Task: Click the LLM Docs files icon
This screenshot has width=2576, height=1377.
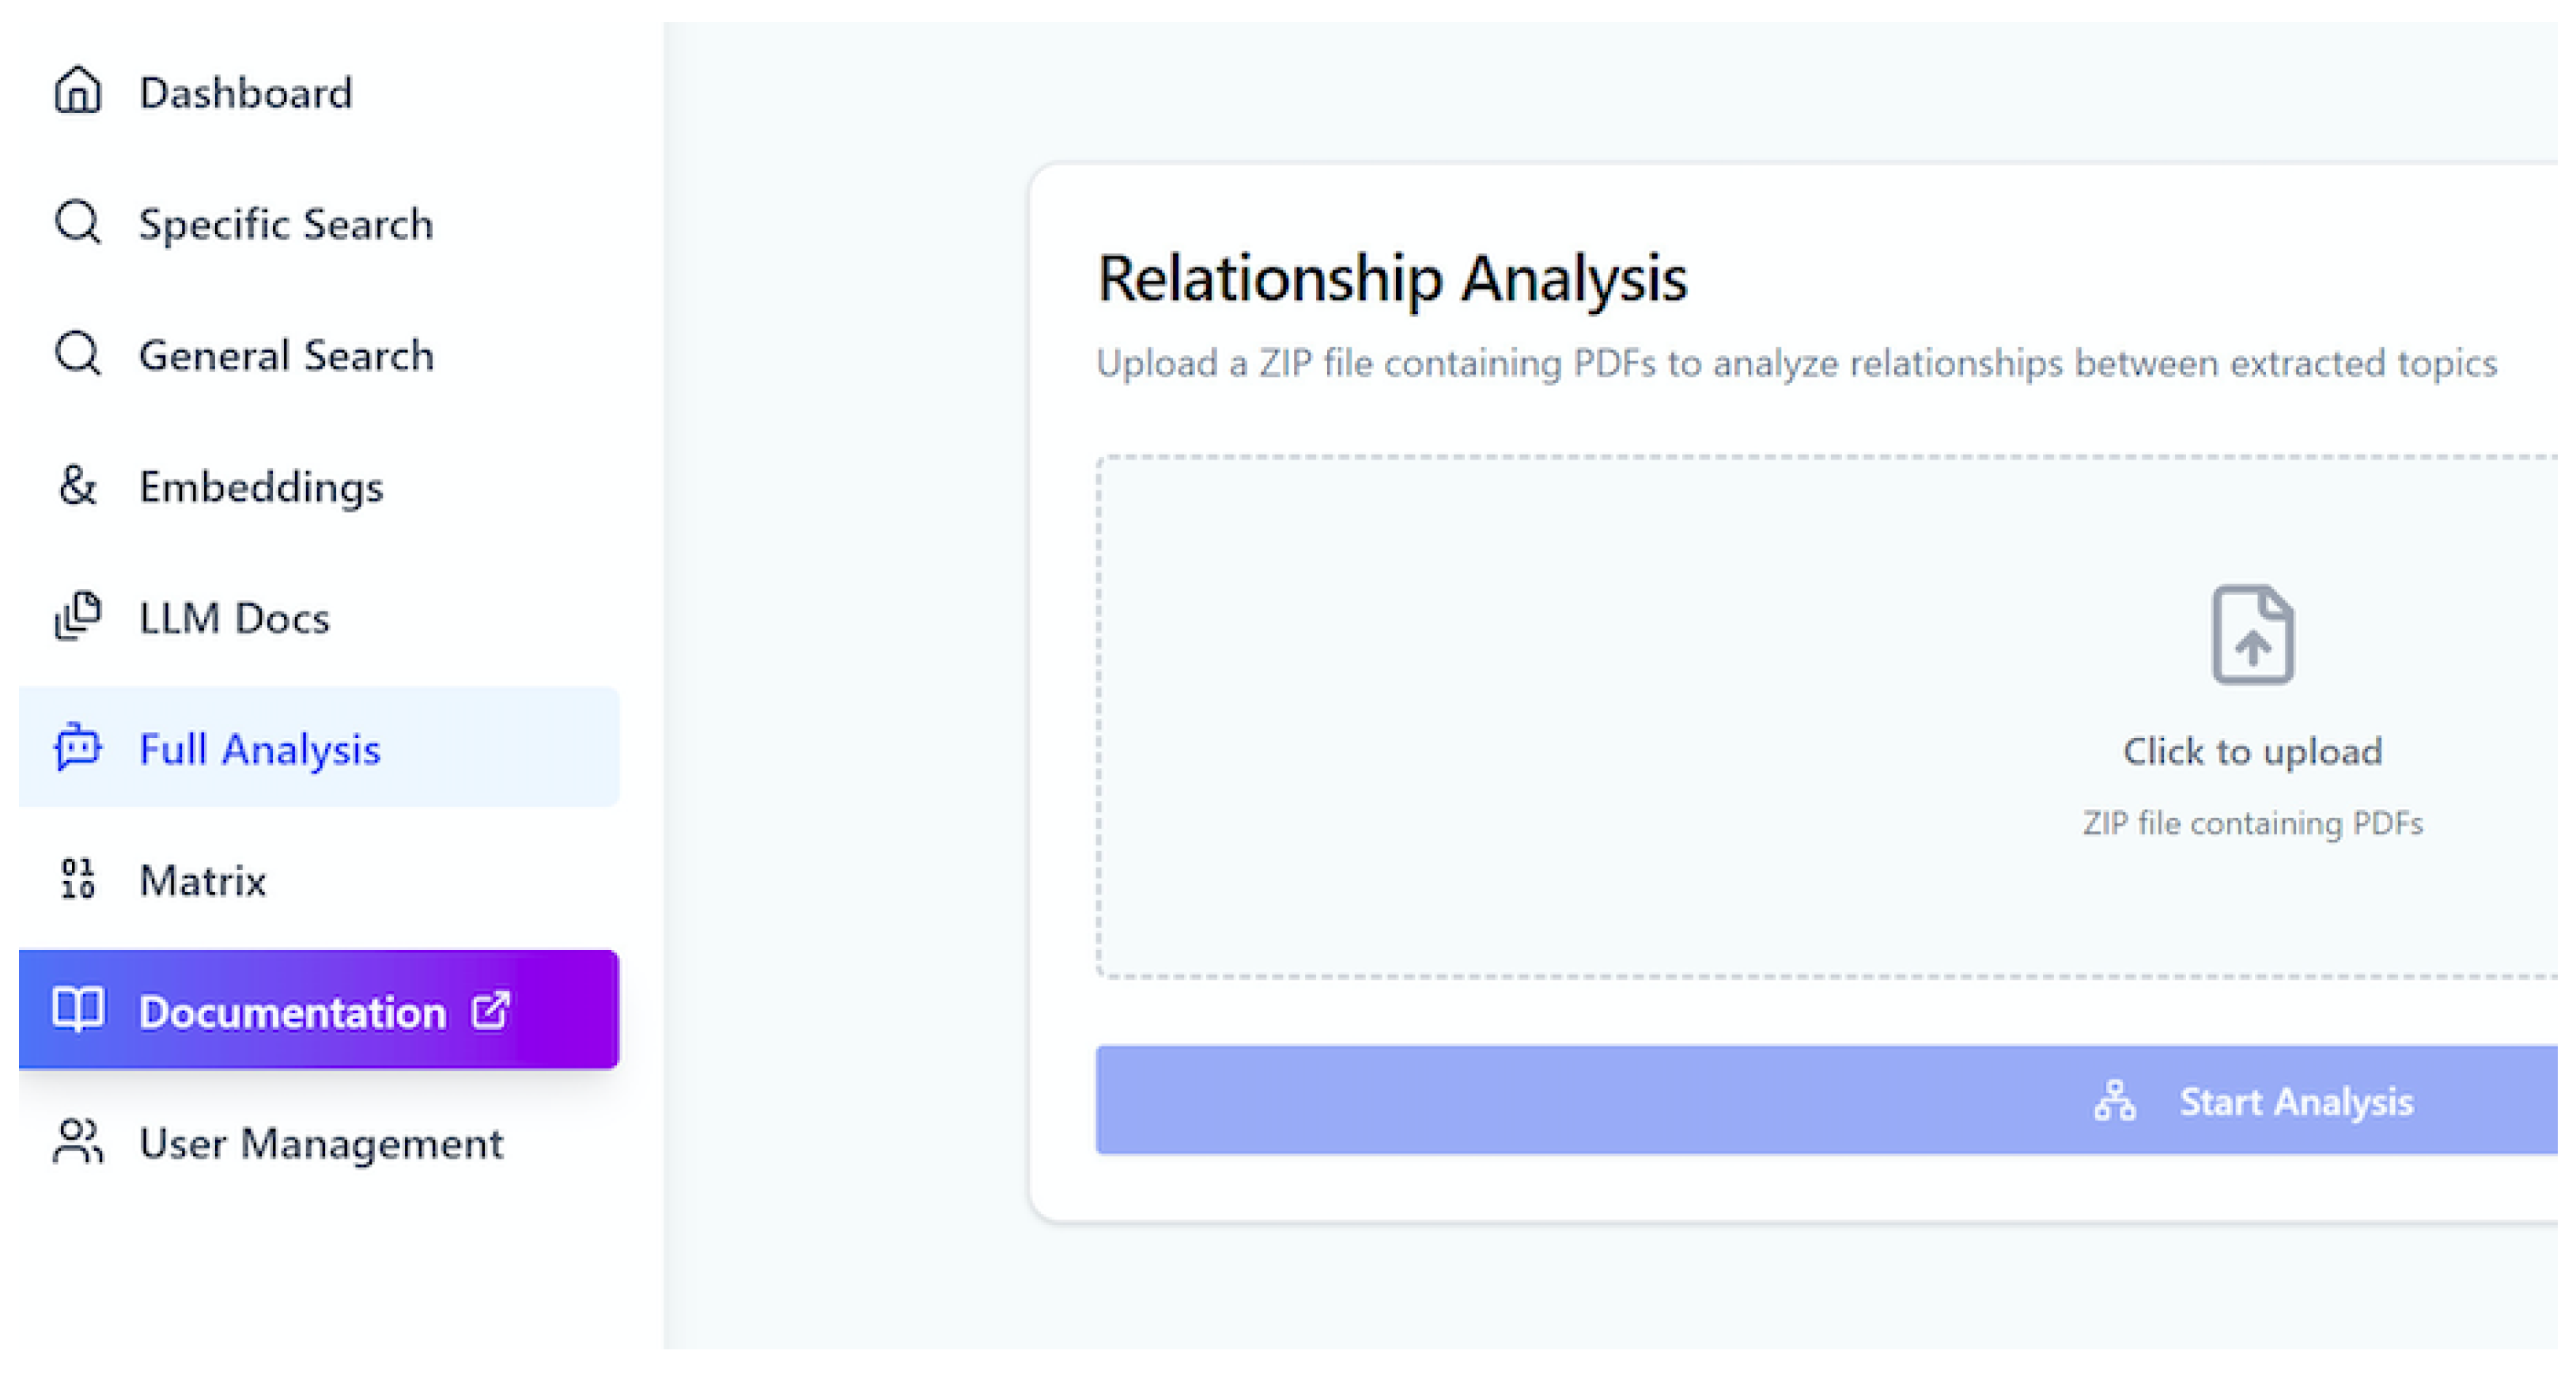Action: 77,616
